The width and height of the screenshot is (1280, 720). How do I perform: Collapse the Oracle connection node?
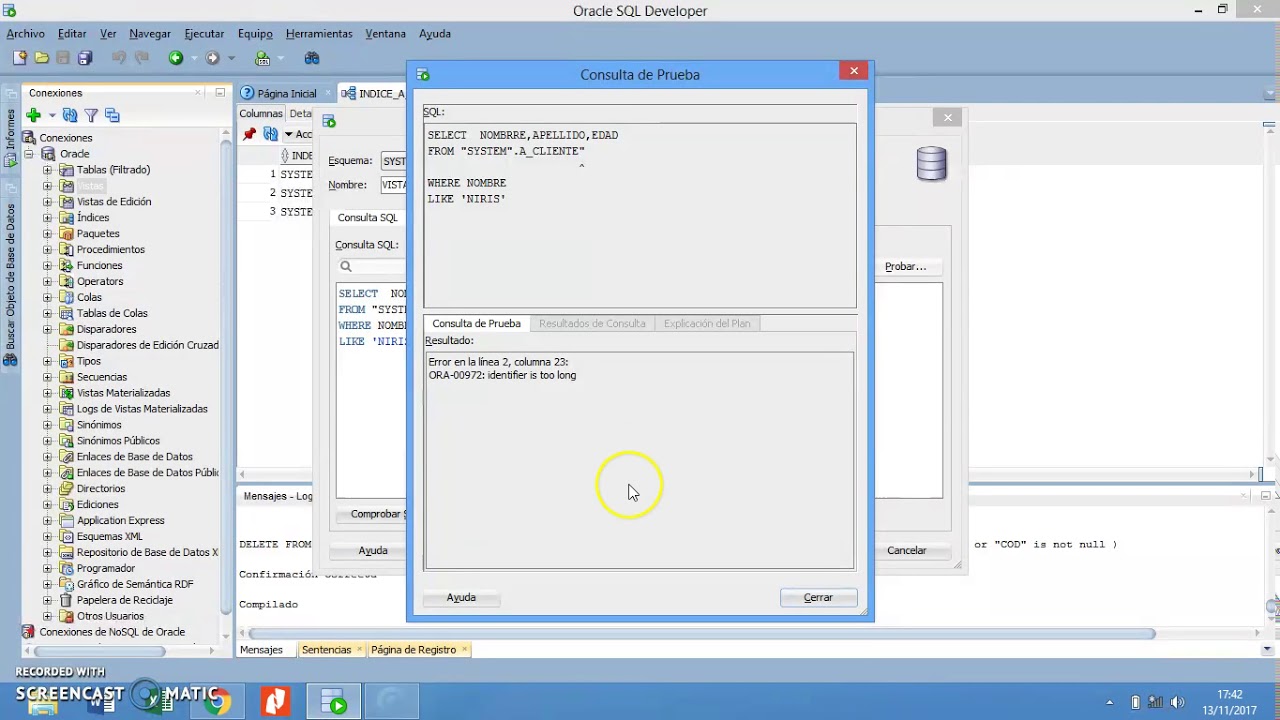[x=29, y=154]
